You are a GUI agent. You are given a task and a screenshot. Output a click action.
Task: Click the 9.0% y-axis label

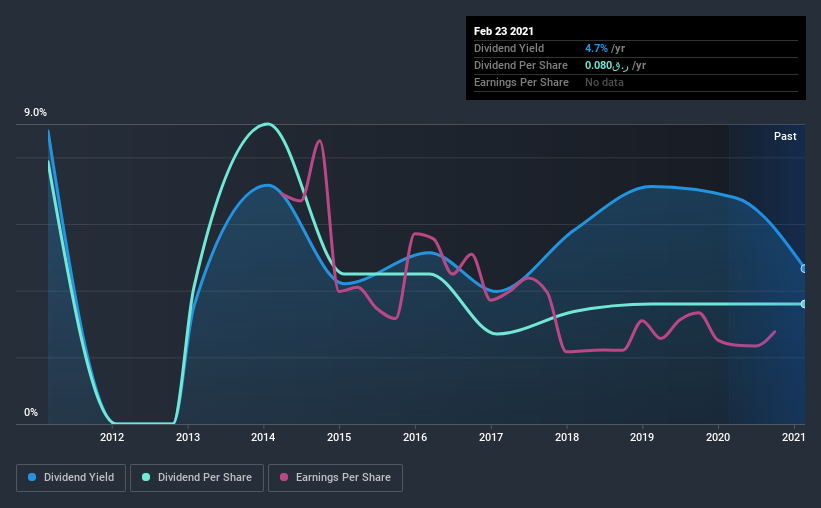pos(35,112)
